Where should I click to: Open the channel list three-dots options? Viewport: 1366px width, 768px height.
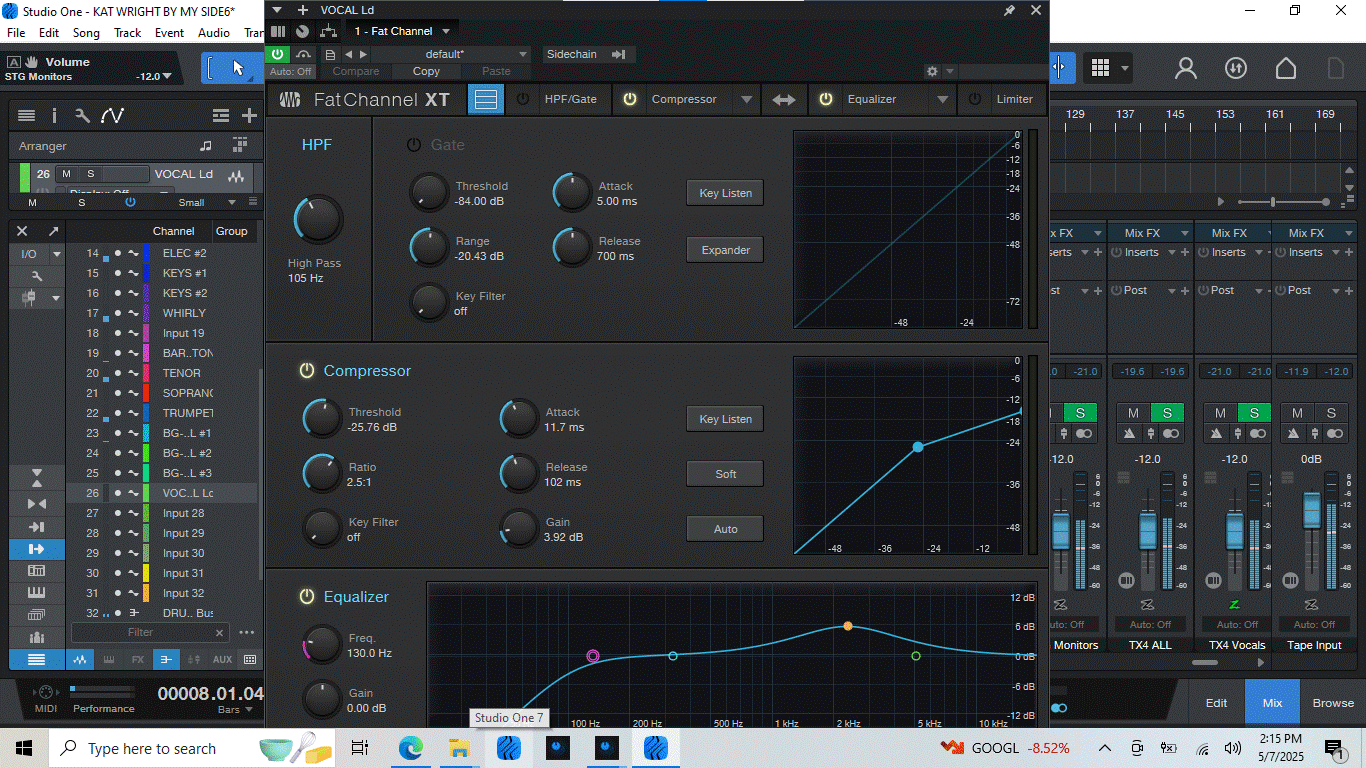[x=246, y=632]
